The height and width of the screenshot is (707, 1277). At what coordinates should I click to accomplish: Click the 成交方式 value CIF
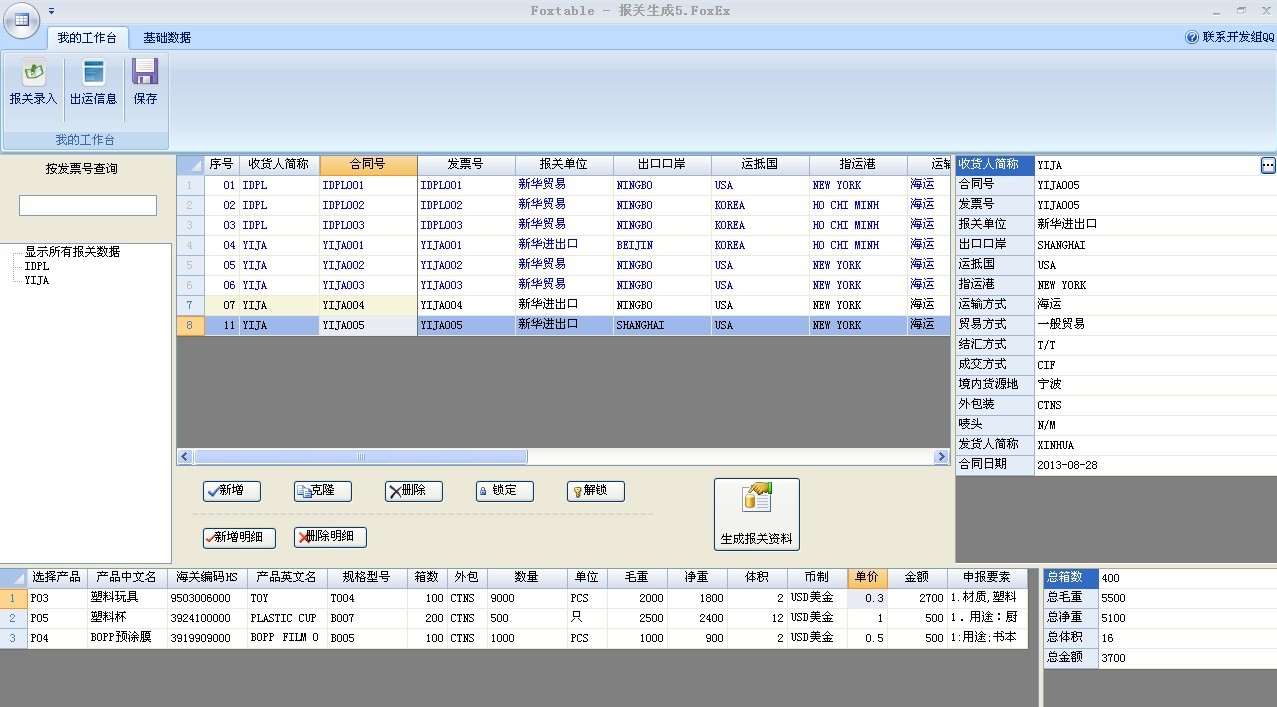1155,365
